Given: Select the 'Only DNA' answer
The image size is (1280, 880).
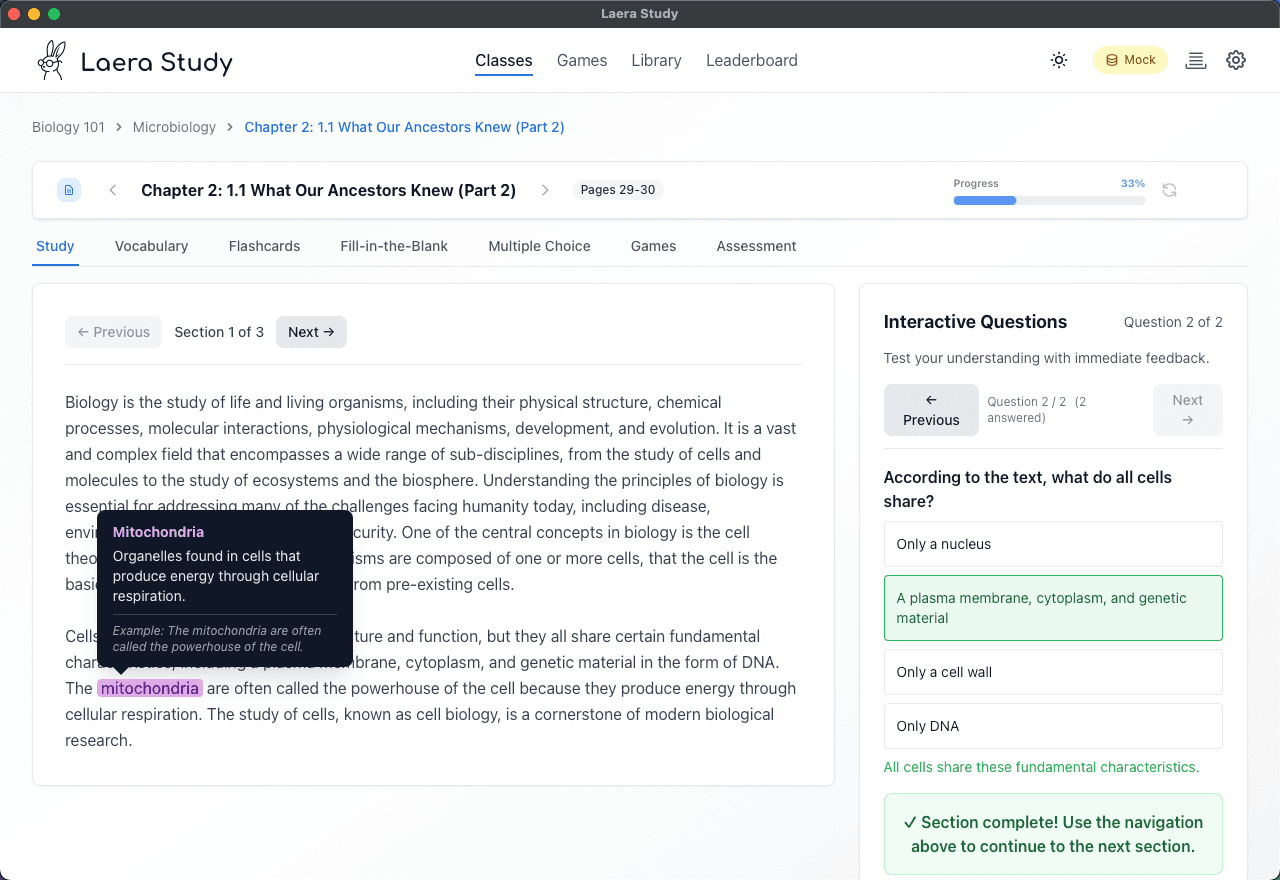Looking at the screenshot, I should pyautogui.click(x=1052, y=726).
